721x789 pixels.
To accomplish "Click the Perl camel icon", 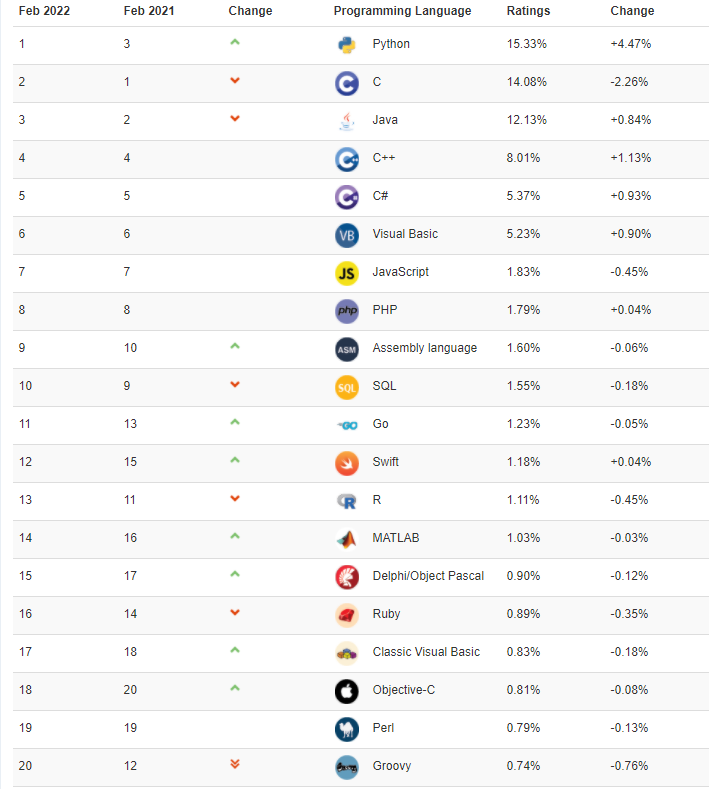I will coord(347,730).
